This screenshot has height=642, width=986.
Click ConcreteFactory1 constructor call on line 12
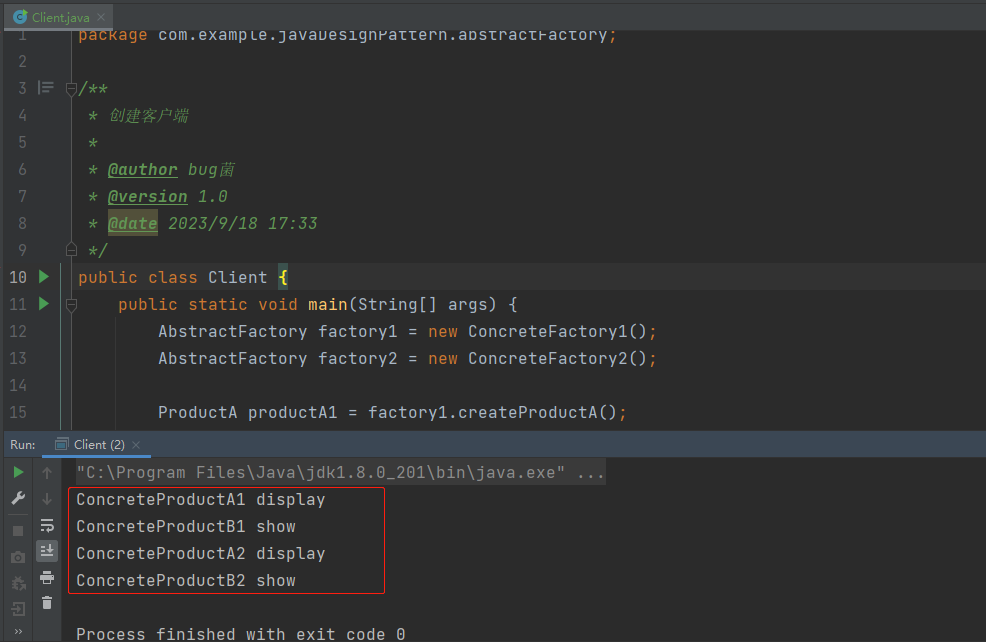point(557,331)
